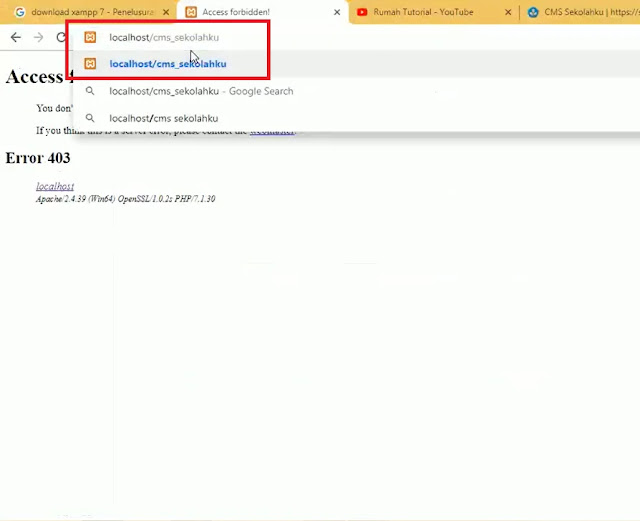This screenshot has height=521, width=640.
Task: Click magnifier icon beside 'cms sekolahku' suggestion
Action: tap(90, 118)
